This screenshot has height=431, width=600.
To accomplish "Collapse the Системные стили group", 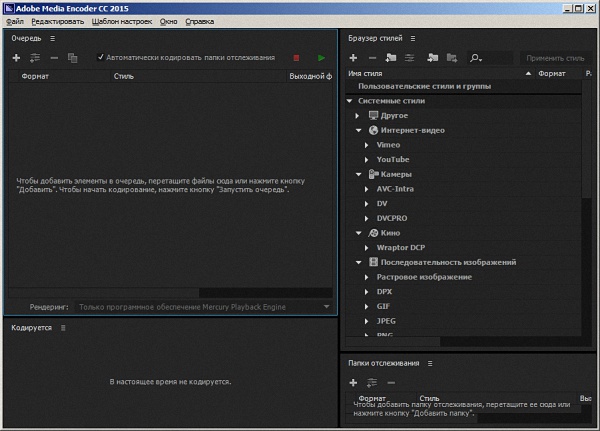I will click(349, 101).
